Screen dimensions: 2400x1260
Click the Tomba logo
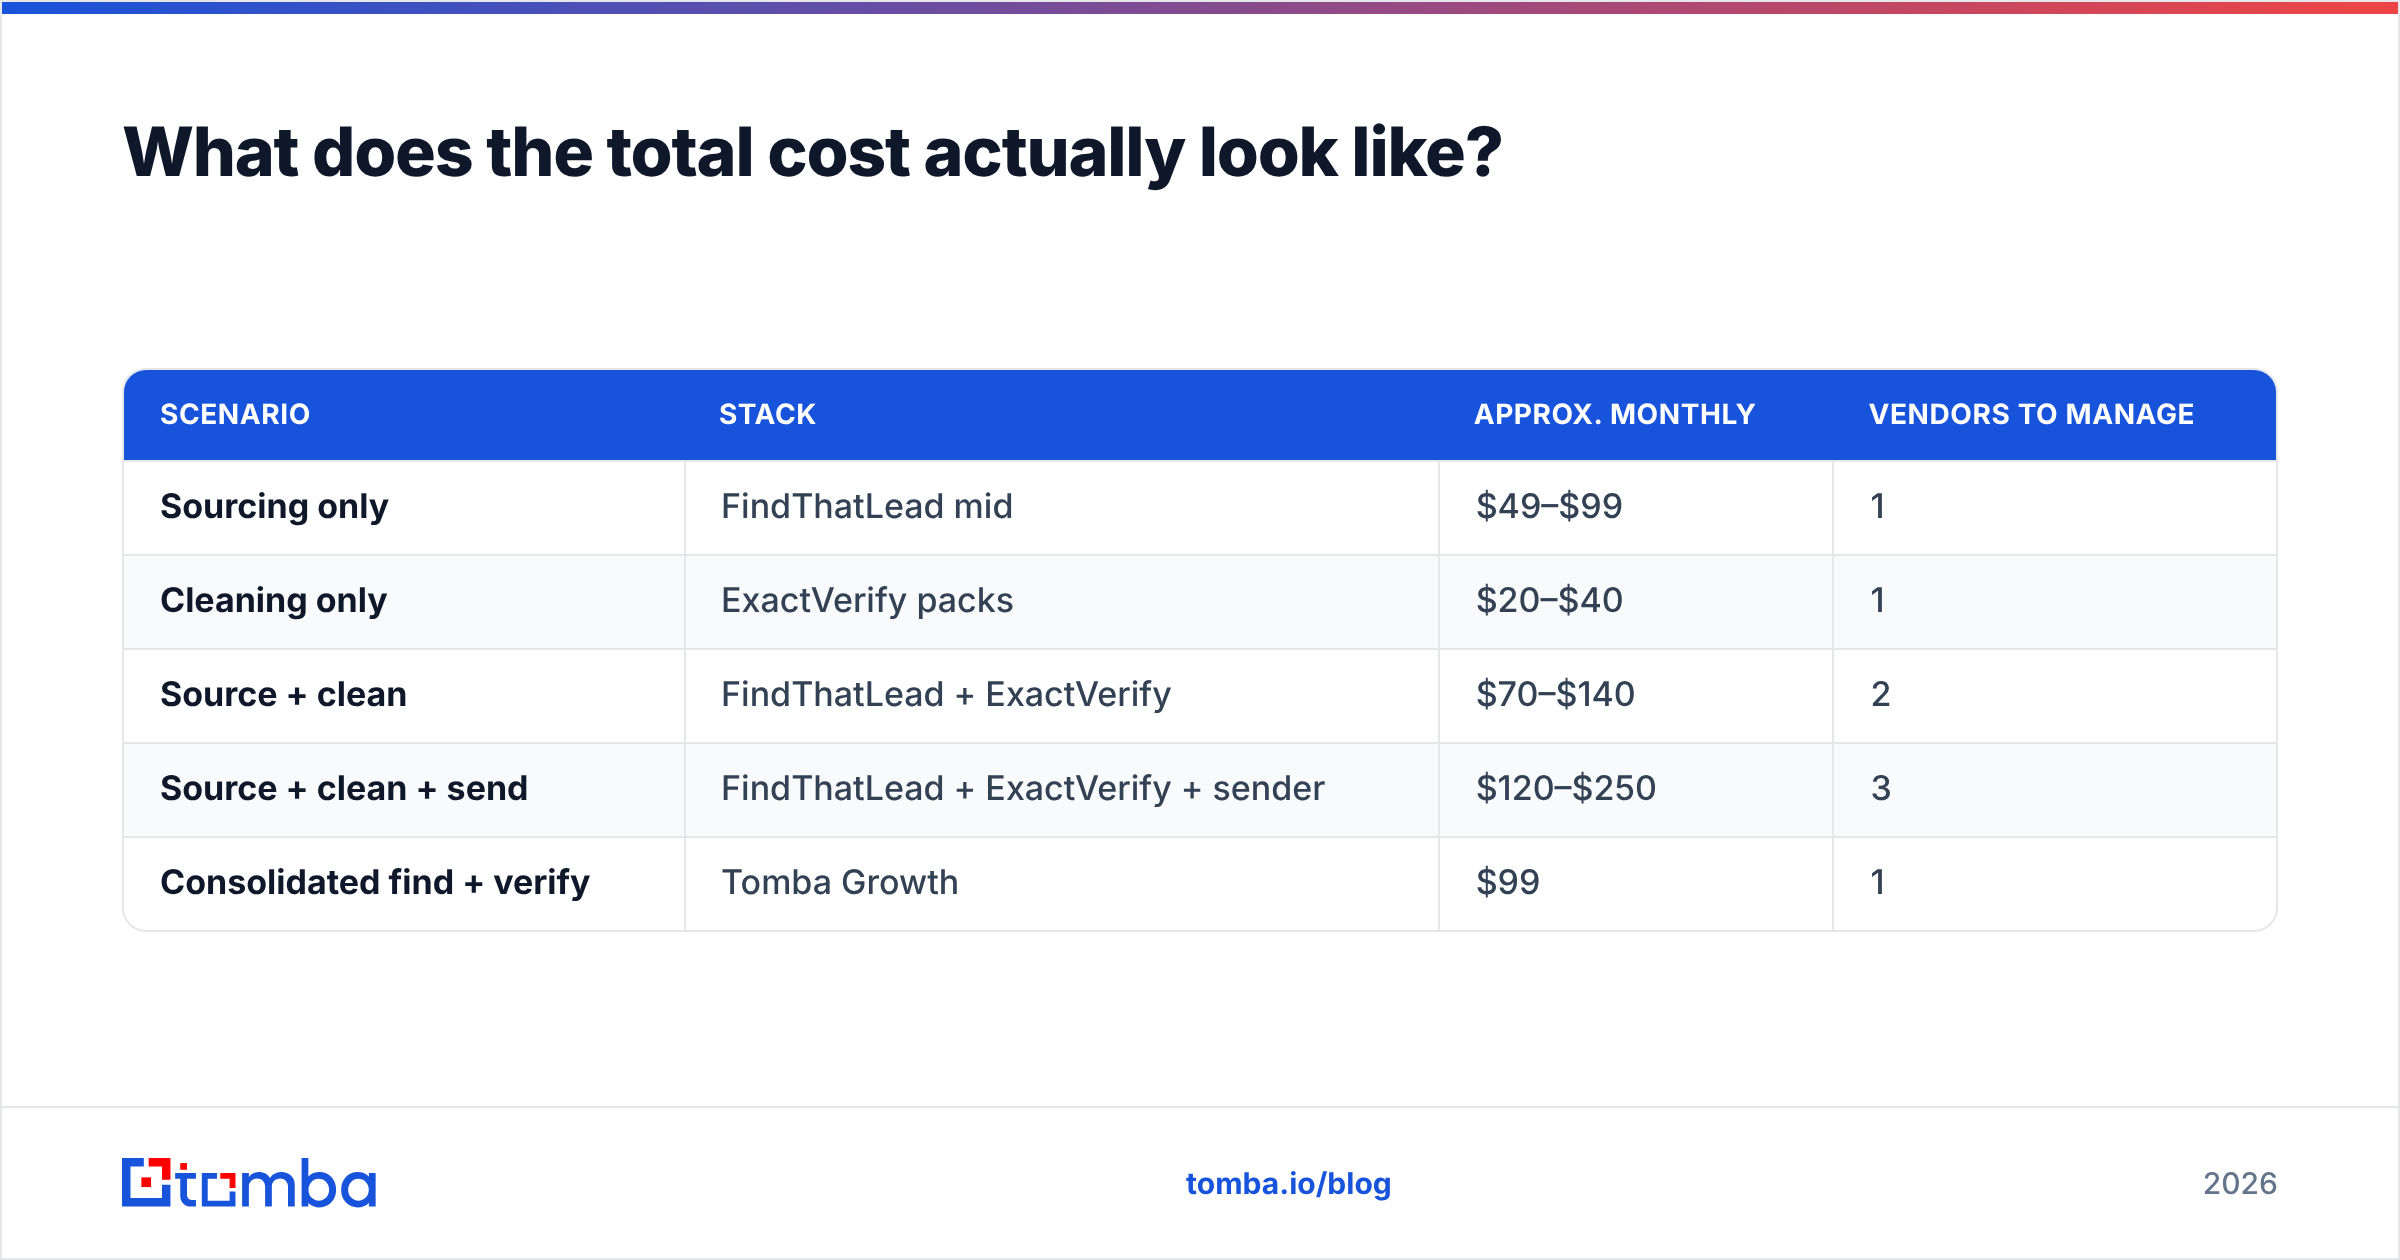pyautogui.click(x=249, y=1183)
